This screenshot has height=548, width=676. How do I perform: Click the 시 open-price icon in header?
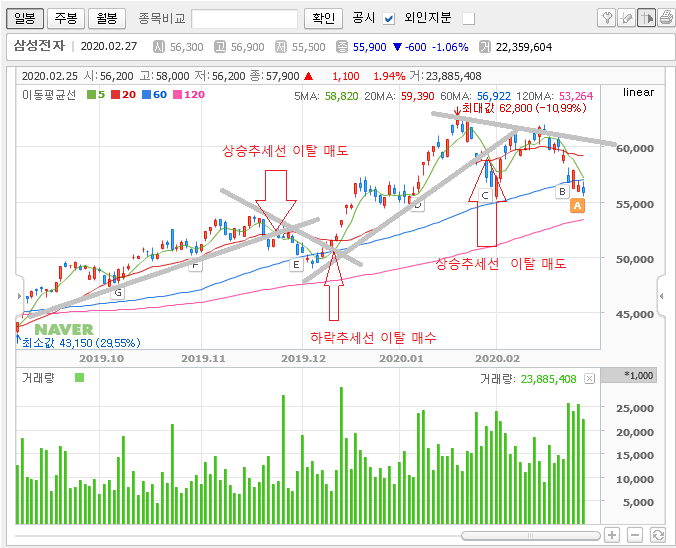pyautogui.click(x=159, y=47)
